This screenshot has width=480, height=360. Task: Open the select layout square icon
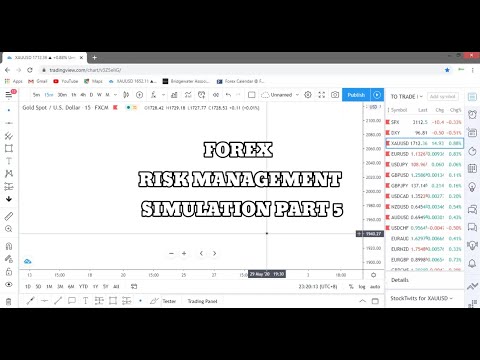coord(252,95)
